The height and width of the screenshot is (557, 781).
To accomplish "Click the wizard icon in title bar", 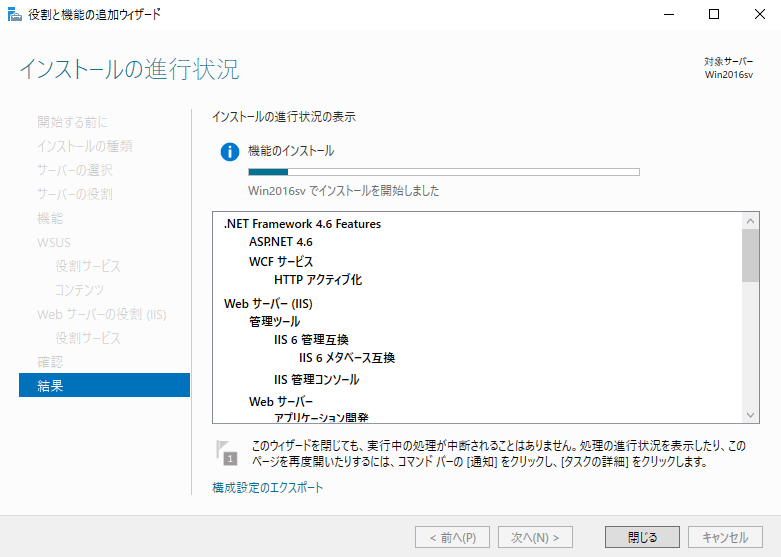I will [14, 14].
